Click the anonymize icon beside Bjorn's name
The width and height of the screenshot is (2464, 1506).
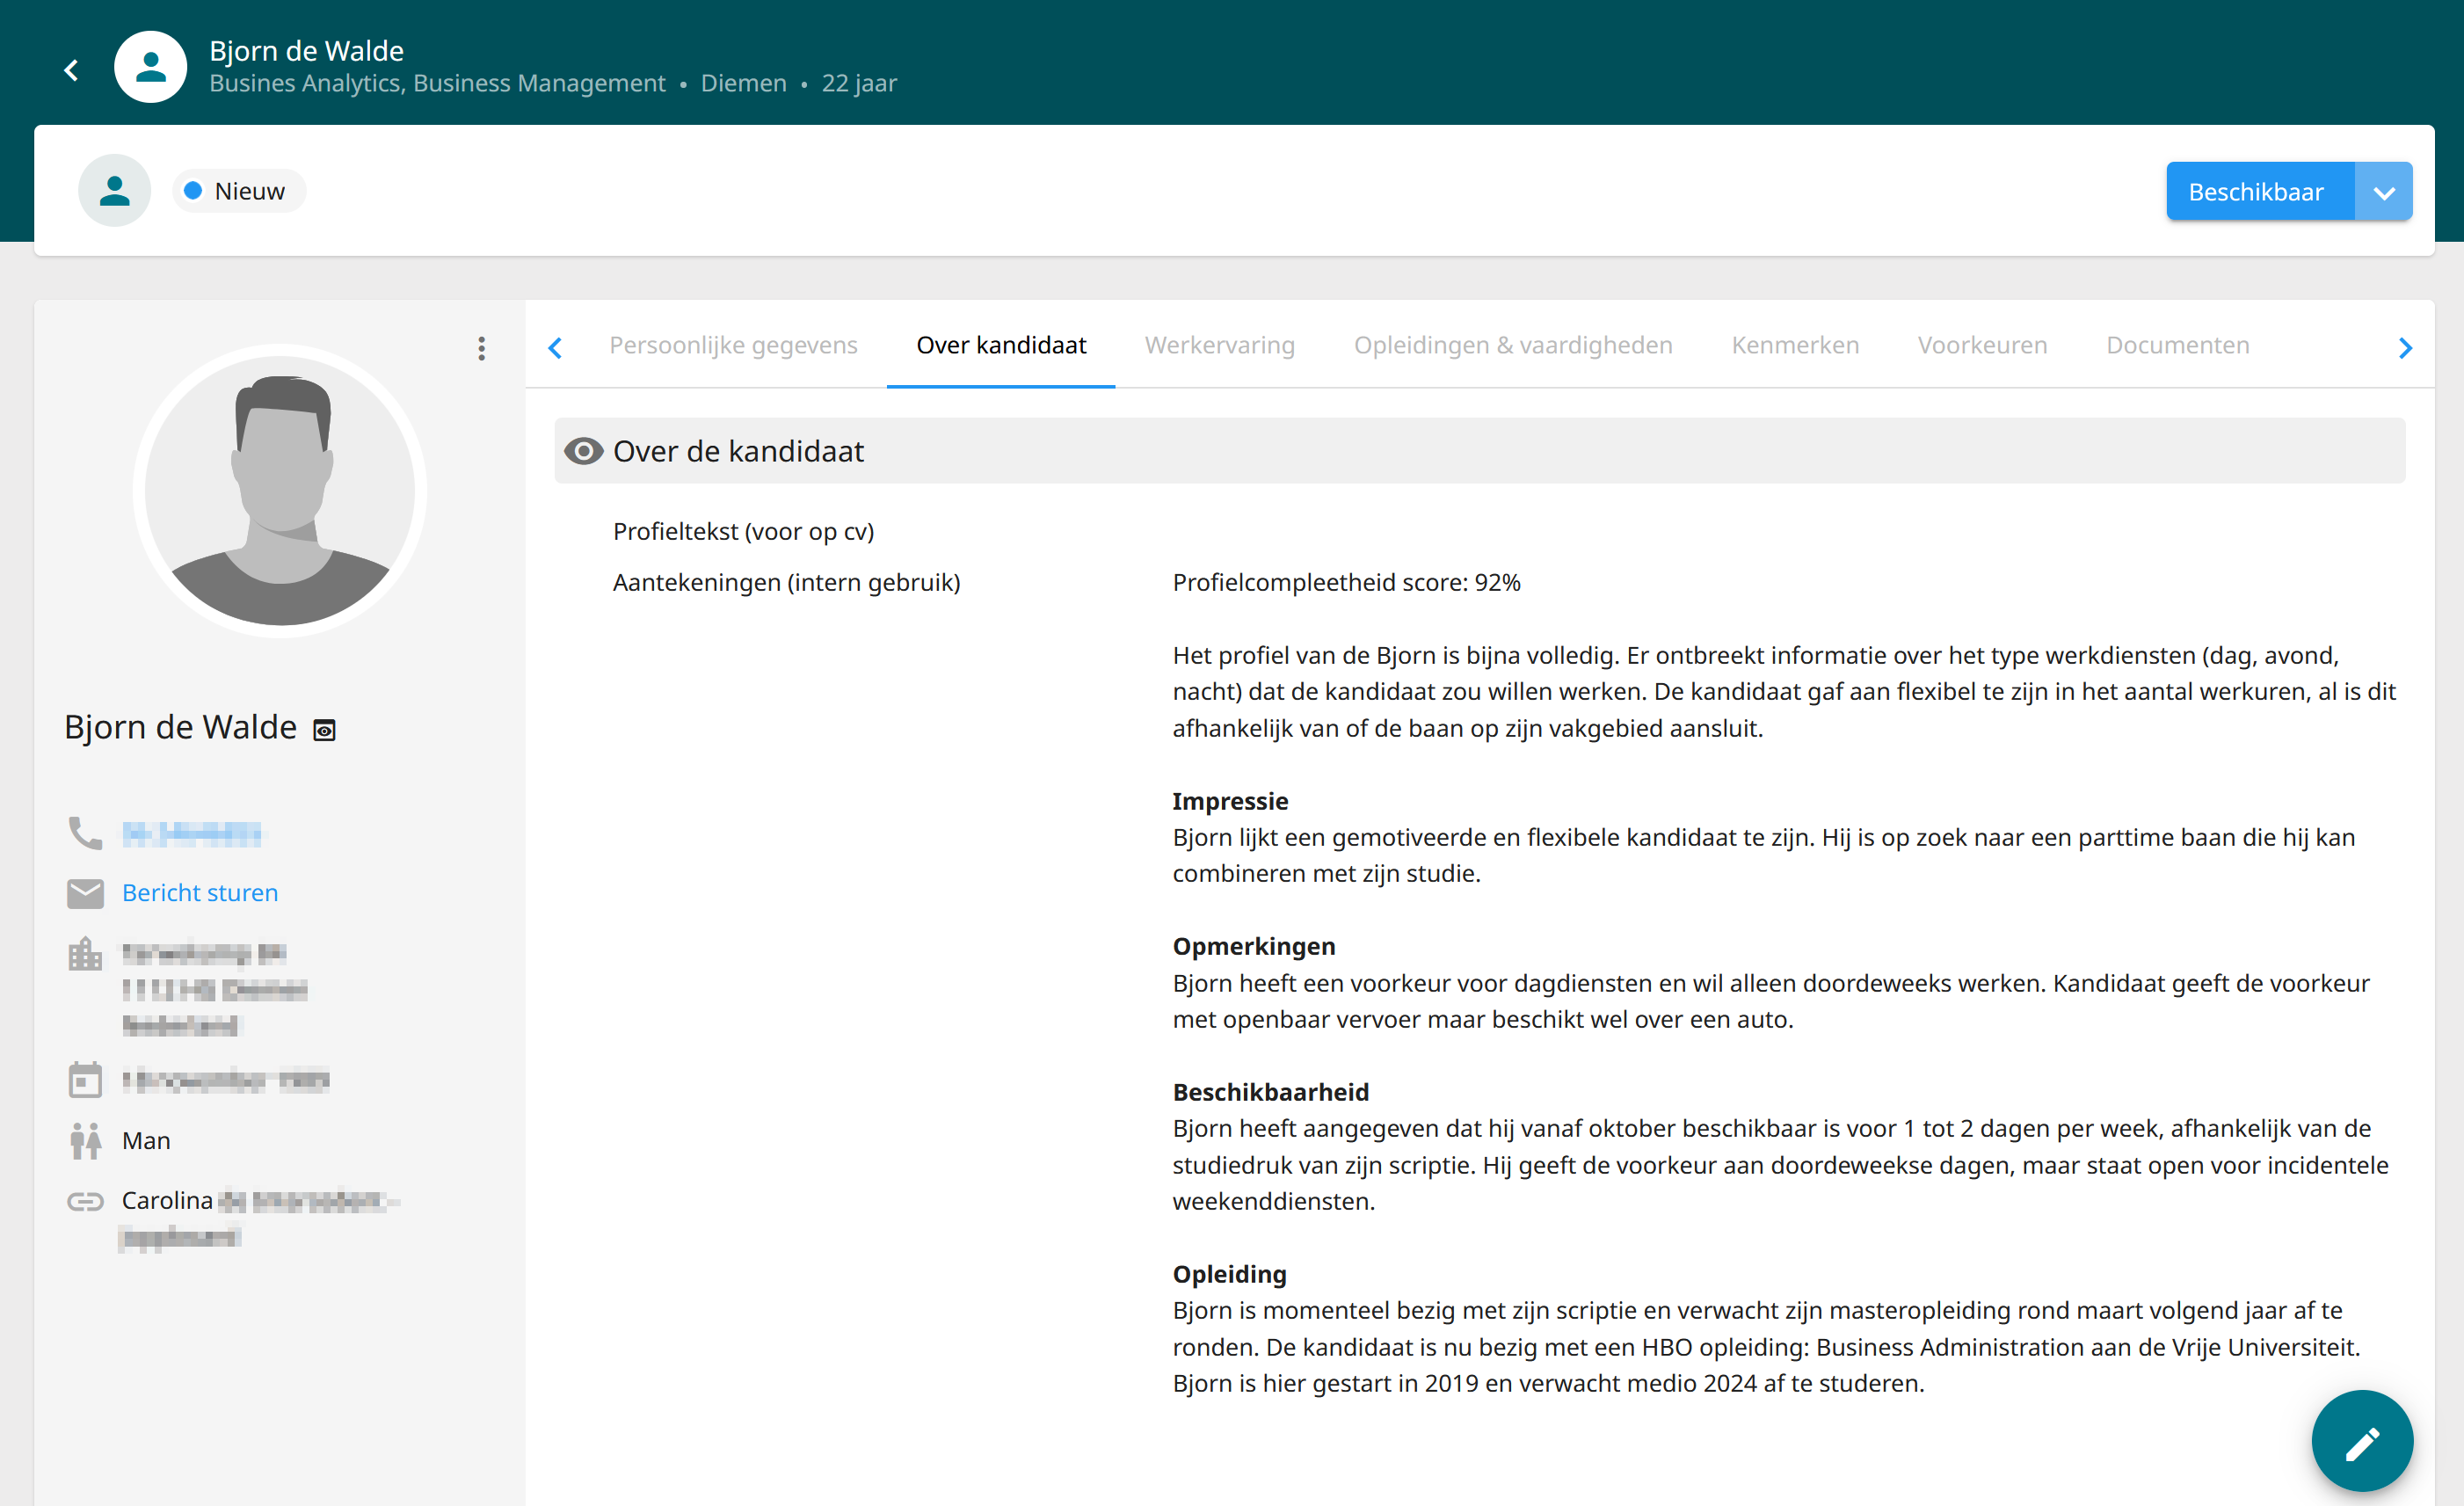[x=324, y=729]
